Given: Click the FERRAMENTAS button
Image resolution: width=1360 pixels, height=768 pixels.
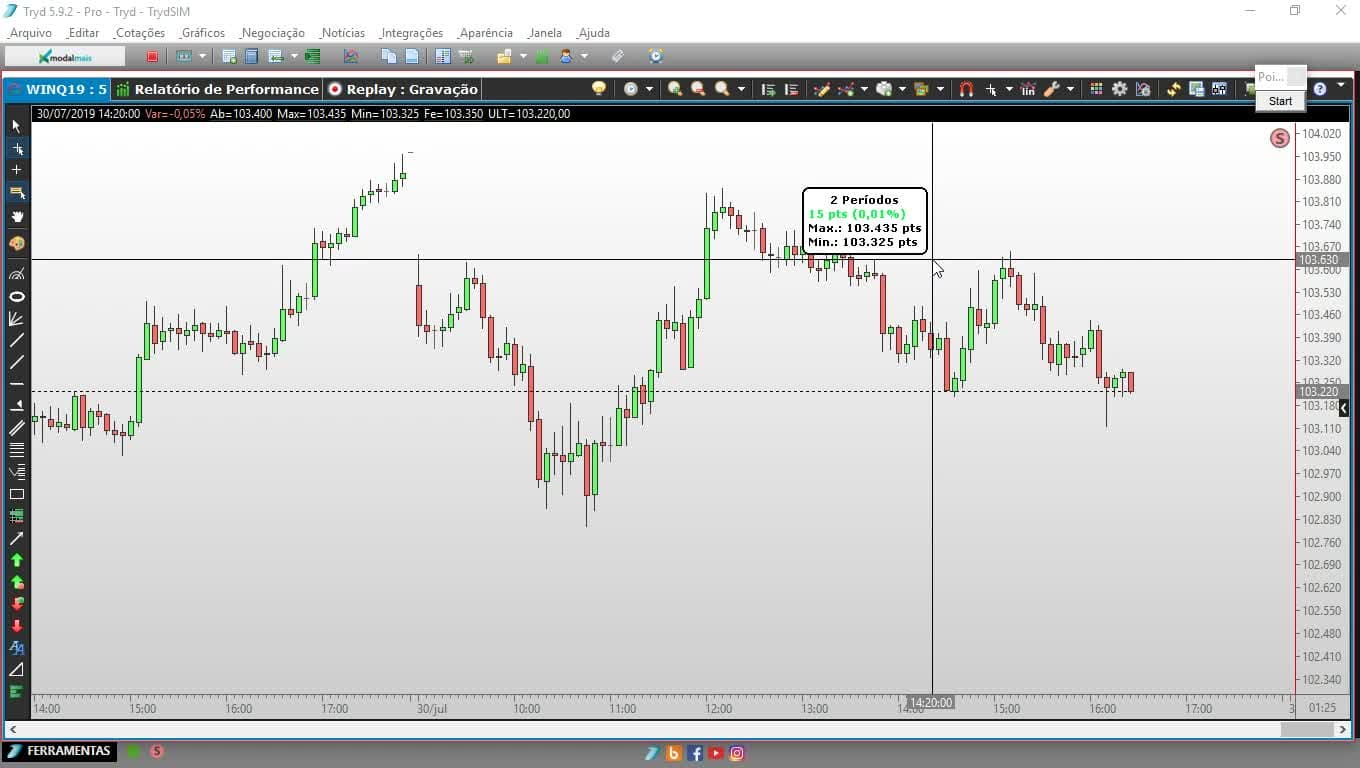Looking at the screenshot, I should pyautogui.click(x=58, y=751).
